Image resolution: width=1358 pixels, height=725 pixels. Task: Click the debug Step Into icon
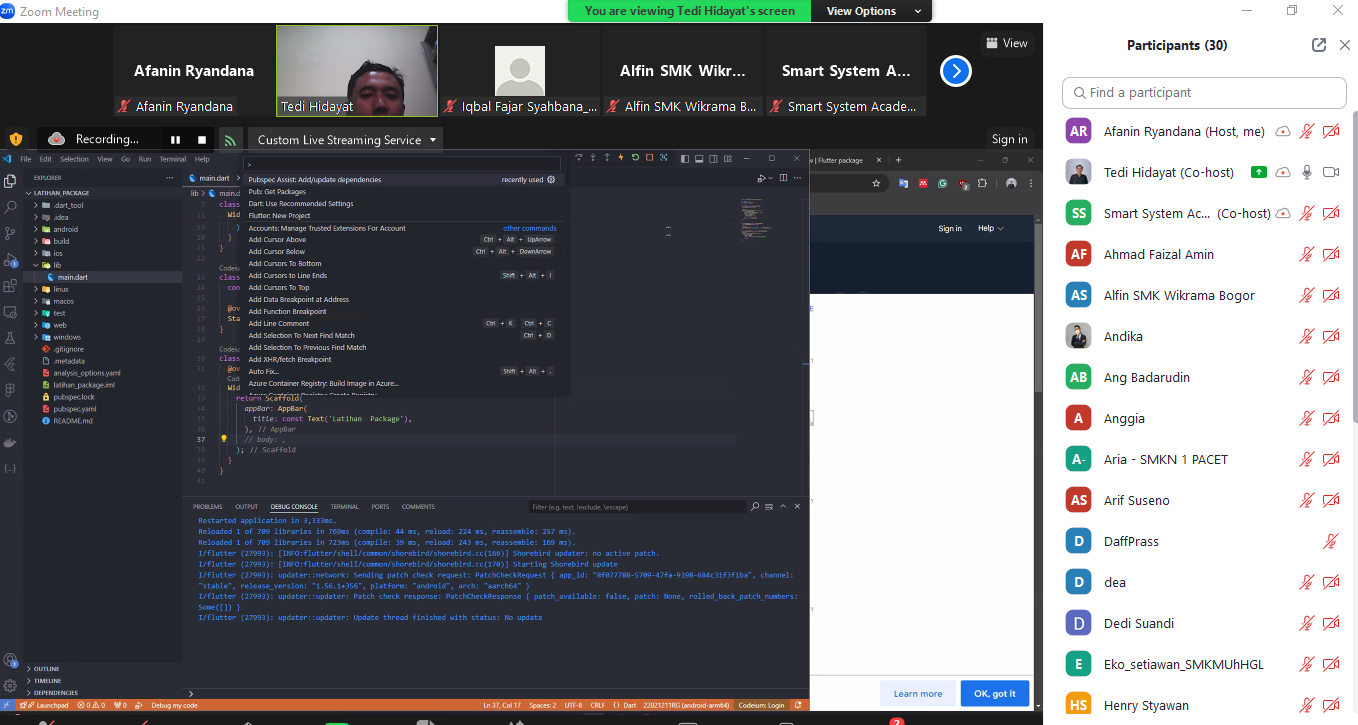pos(593,157)
